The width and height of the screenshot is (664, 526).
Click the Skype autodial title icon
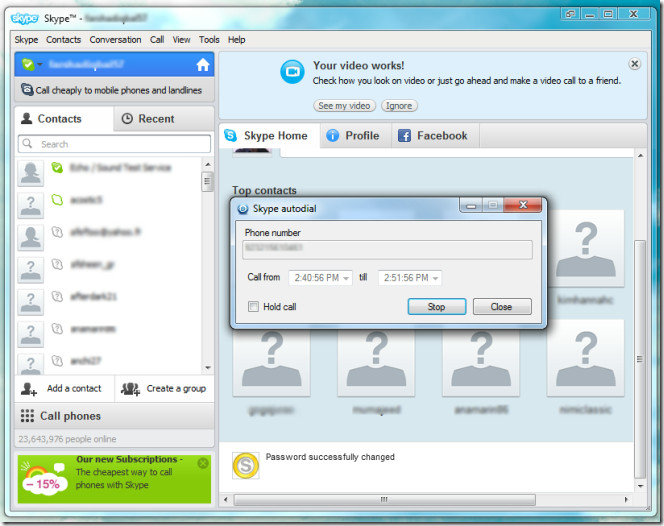243,208
